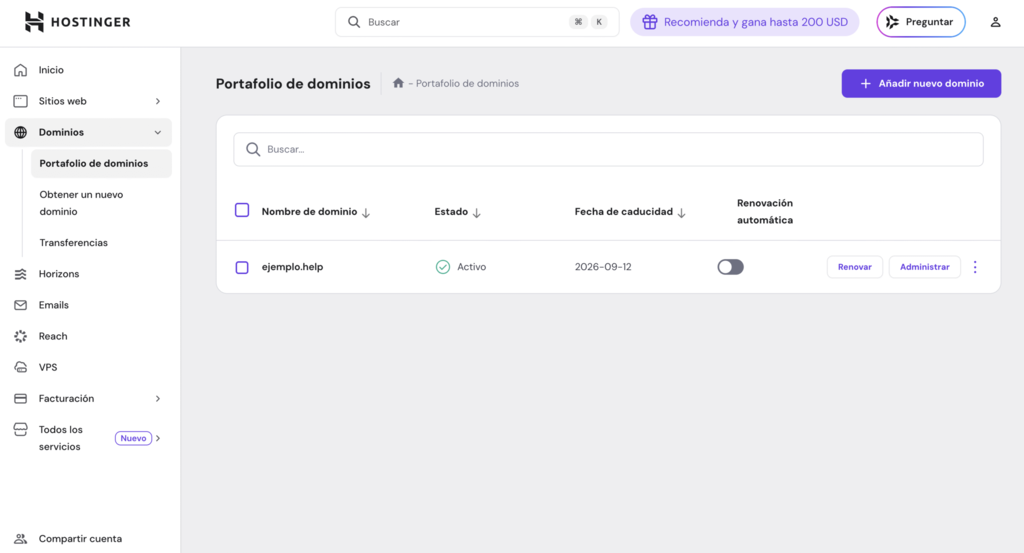Check the select-all domains checkbox in the header

click(x=242, y=210)
